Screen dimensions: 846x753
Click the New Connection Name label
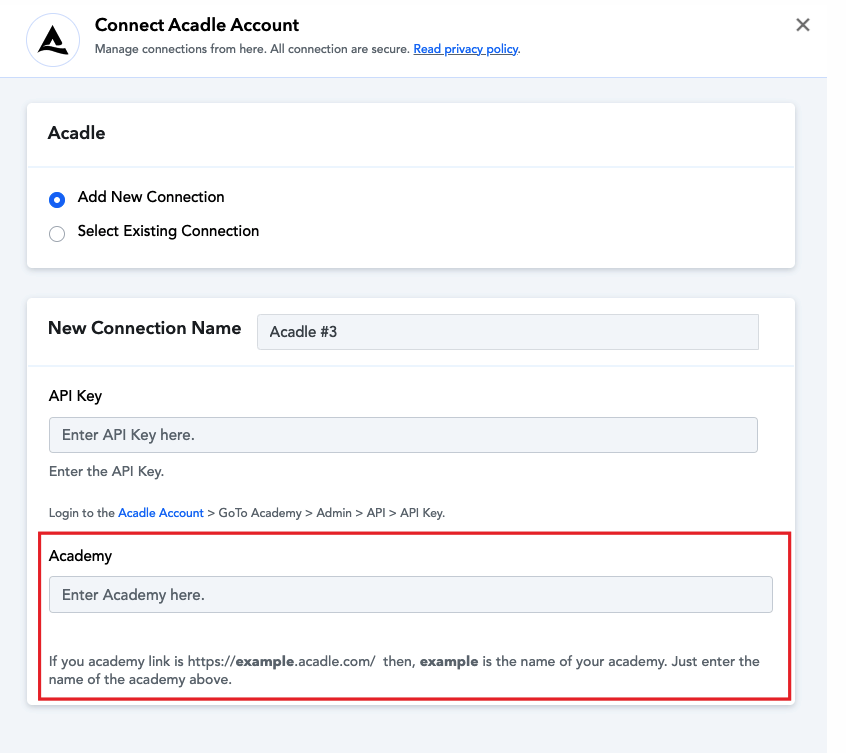point(145,328)
